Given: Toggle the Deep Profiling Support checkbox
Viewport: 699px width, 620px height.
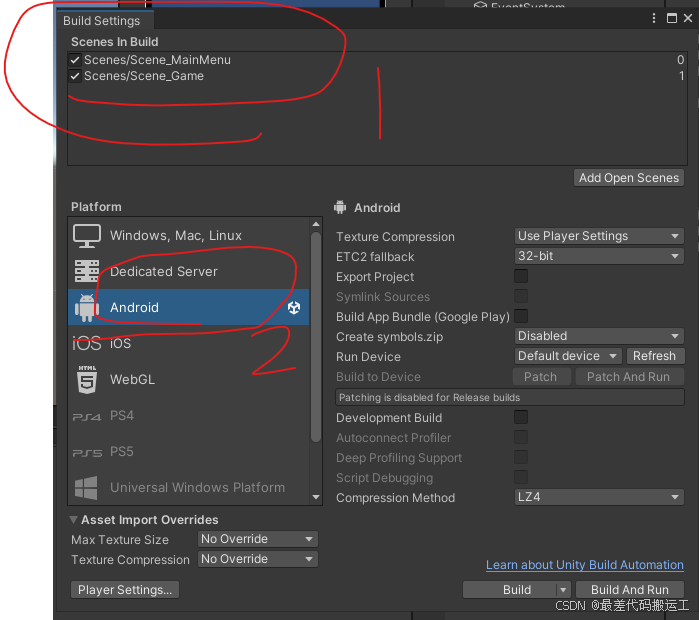Looking at the screenshot, I should pos(521,457).
